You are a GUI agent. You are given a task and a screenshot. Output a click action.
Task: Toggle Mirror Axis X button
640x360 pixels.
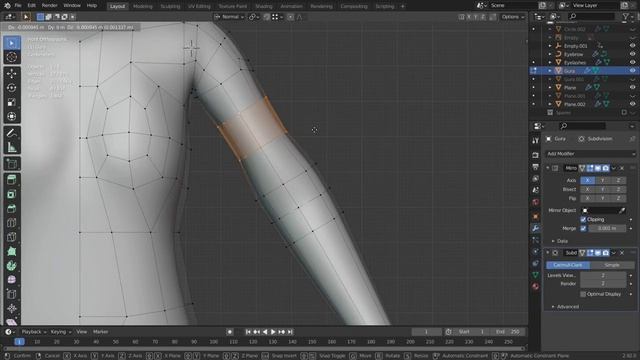pyautogui.click(x=587, y=180)
